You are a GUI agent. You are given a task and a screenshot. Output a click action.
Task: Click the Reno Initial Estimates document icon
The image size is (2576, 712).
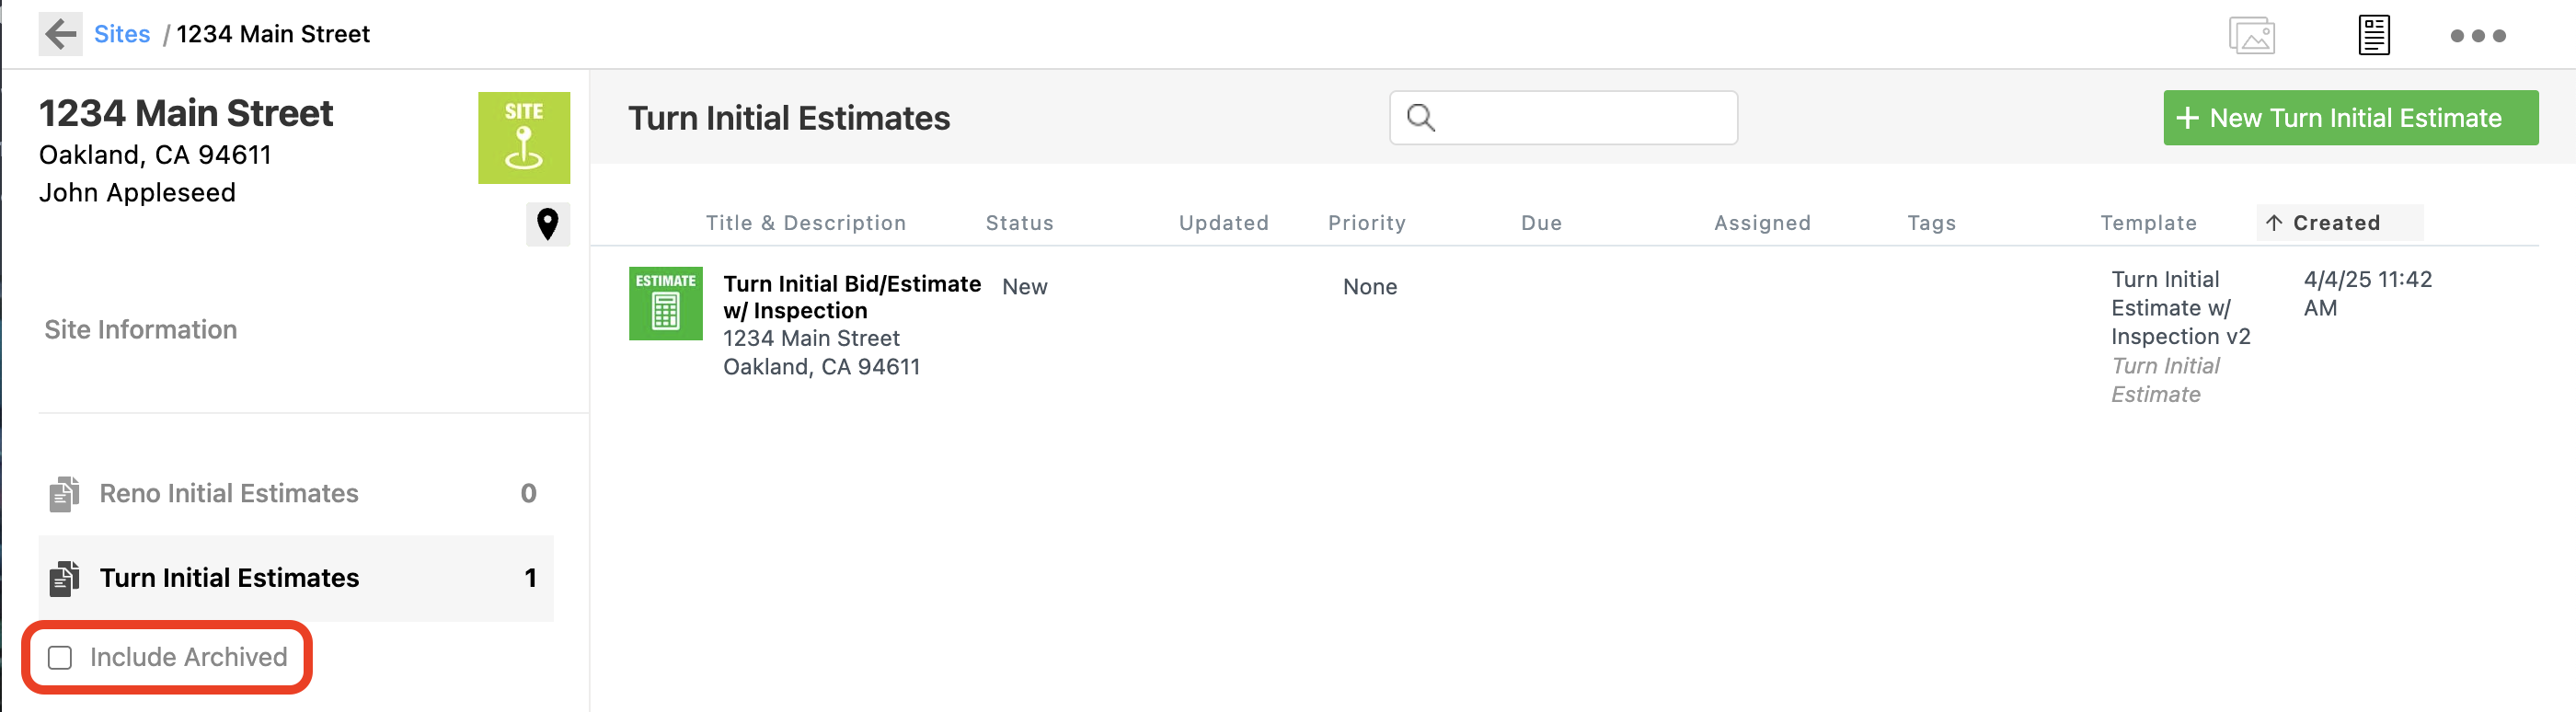pyautogui.click(x=63, y=492)
